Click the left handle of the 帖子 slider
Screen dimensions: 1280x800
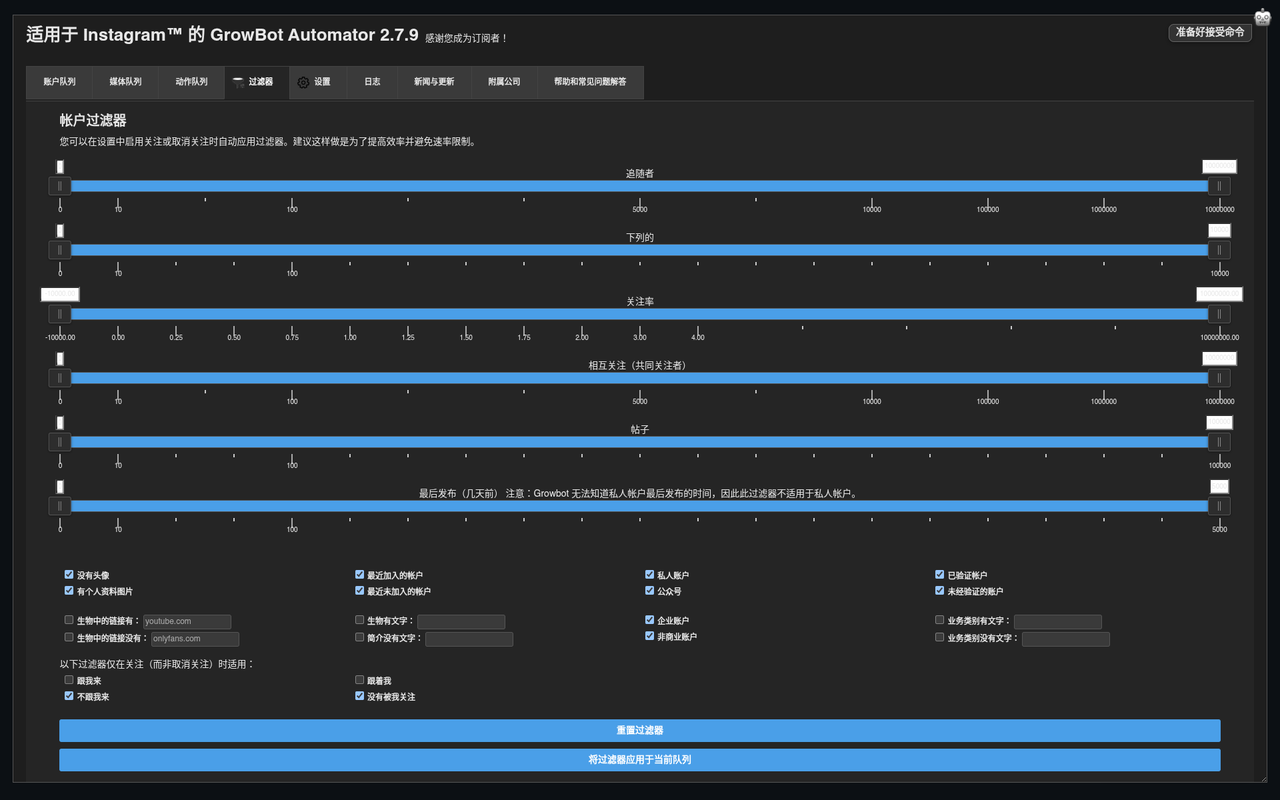click(60, 442)
